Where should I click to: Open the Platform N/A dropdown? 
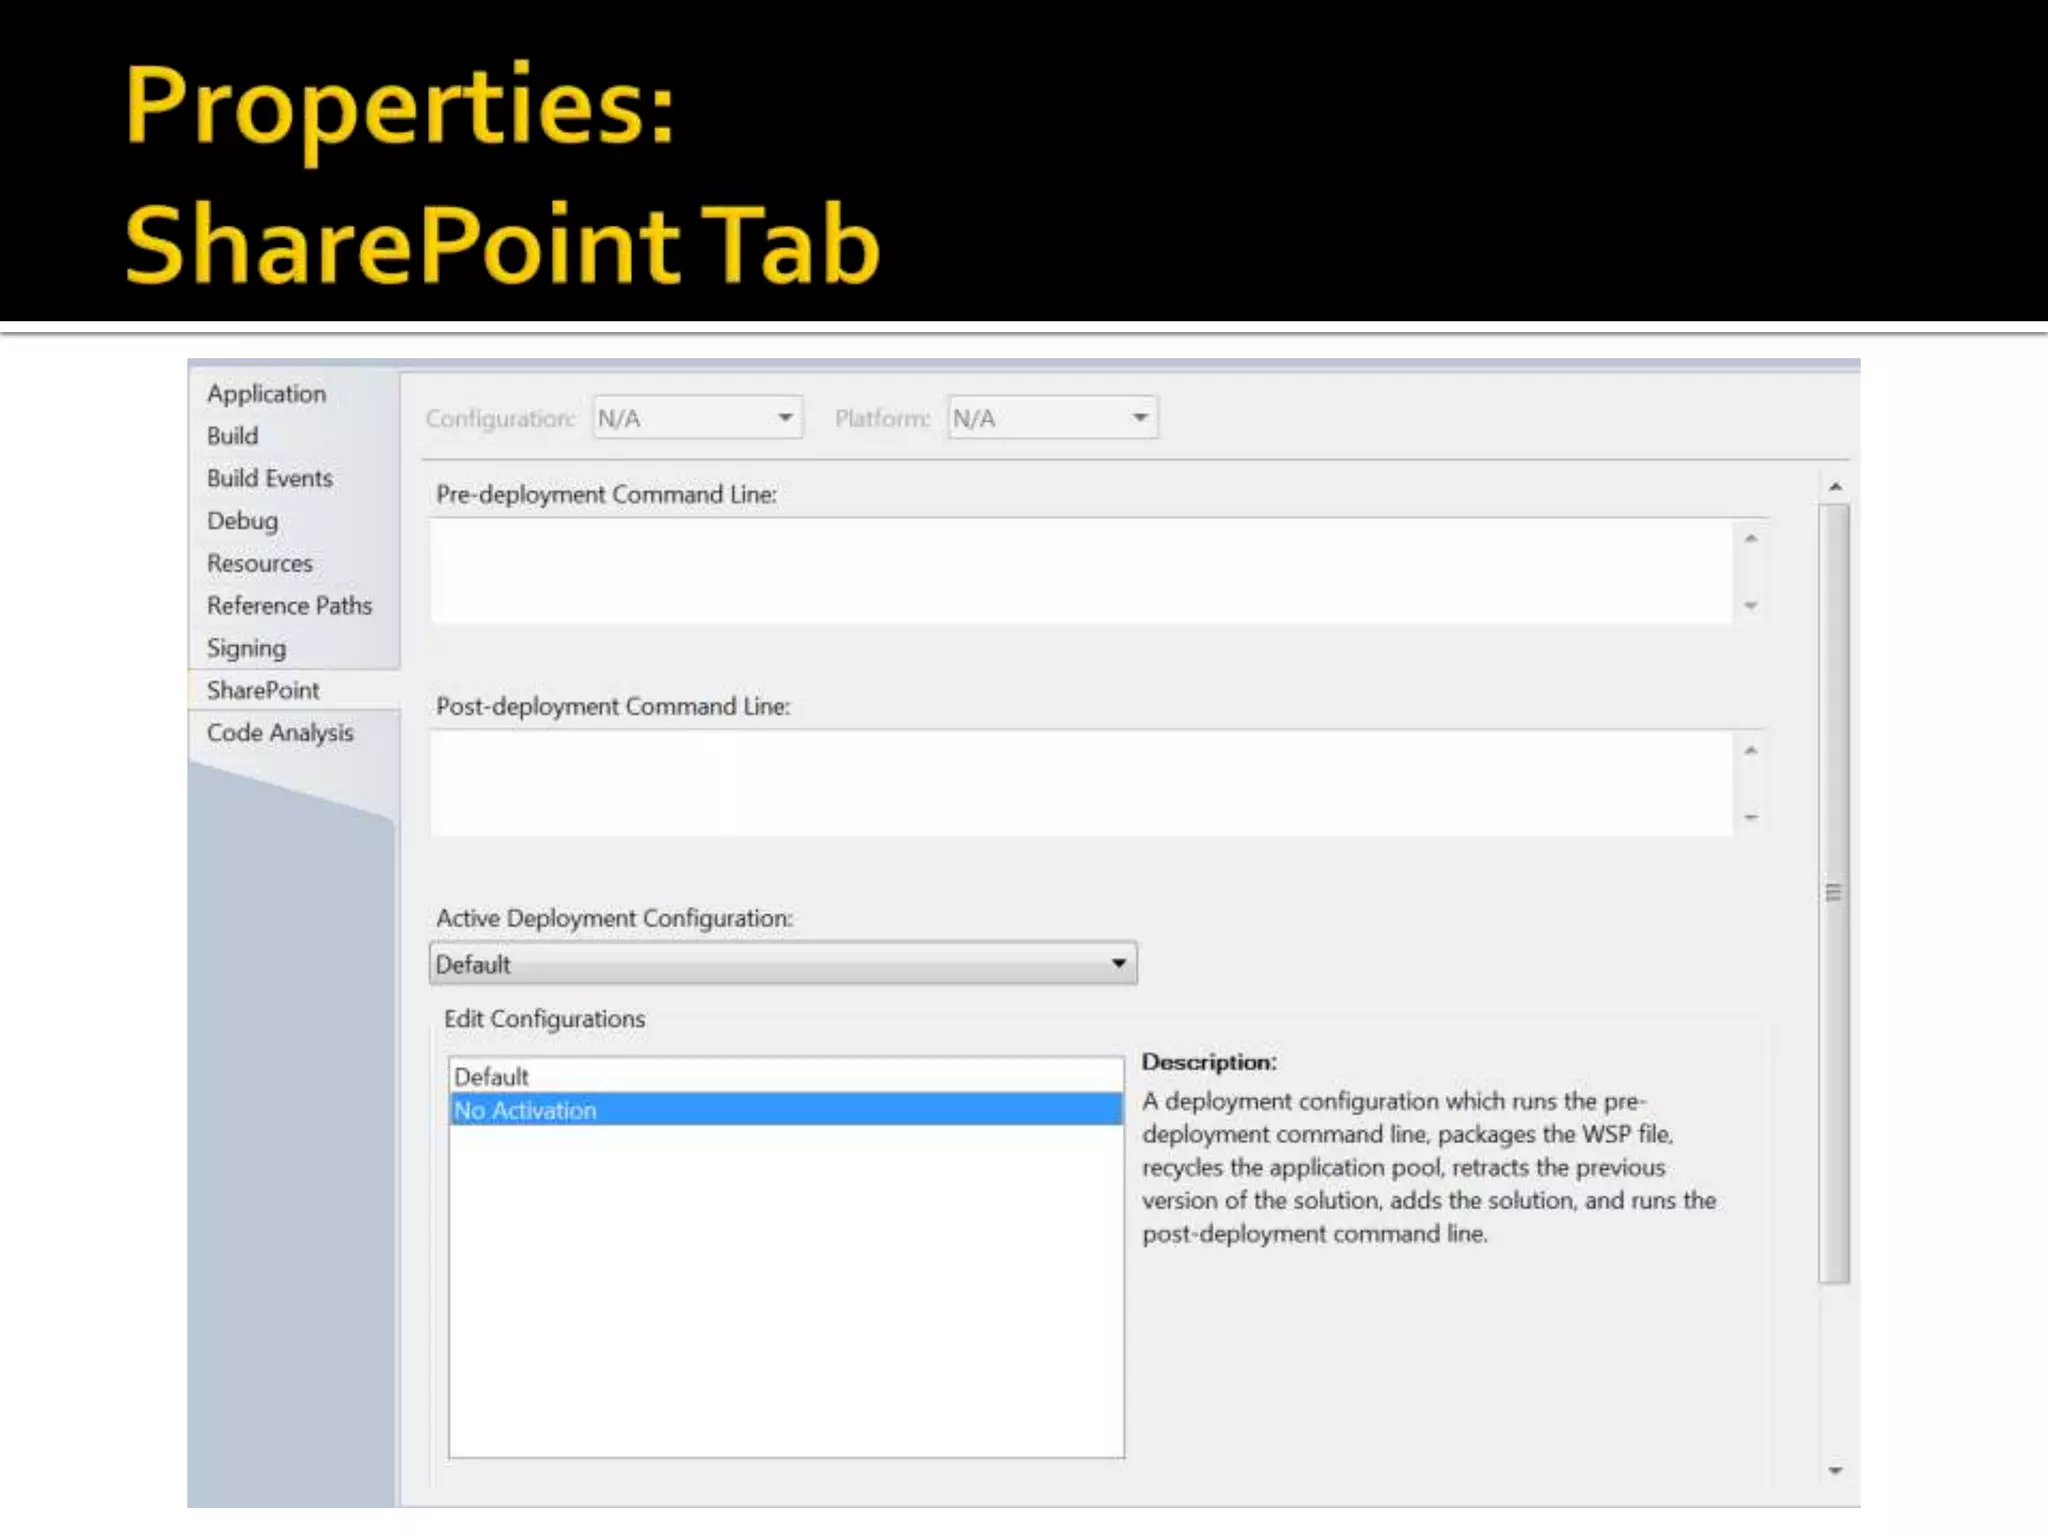(x=1053, y=418)
